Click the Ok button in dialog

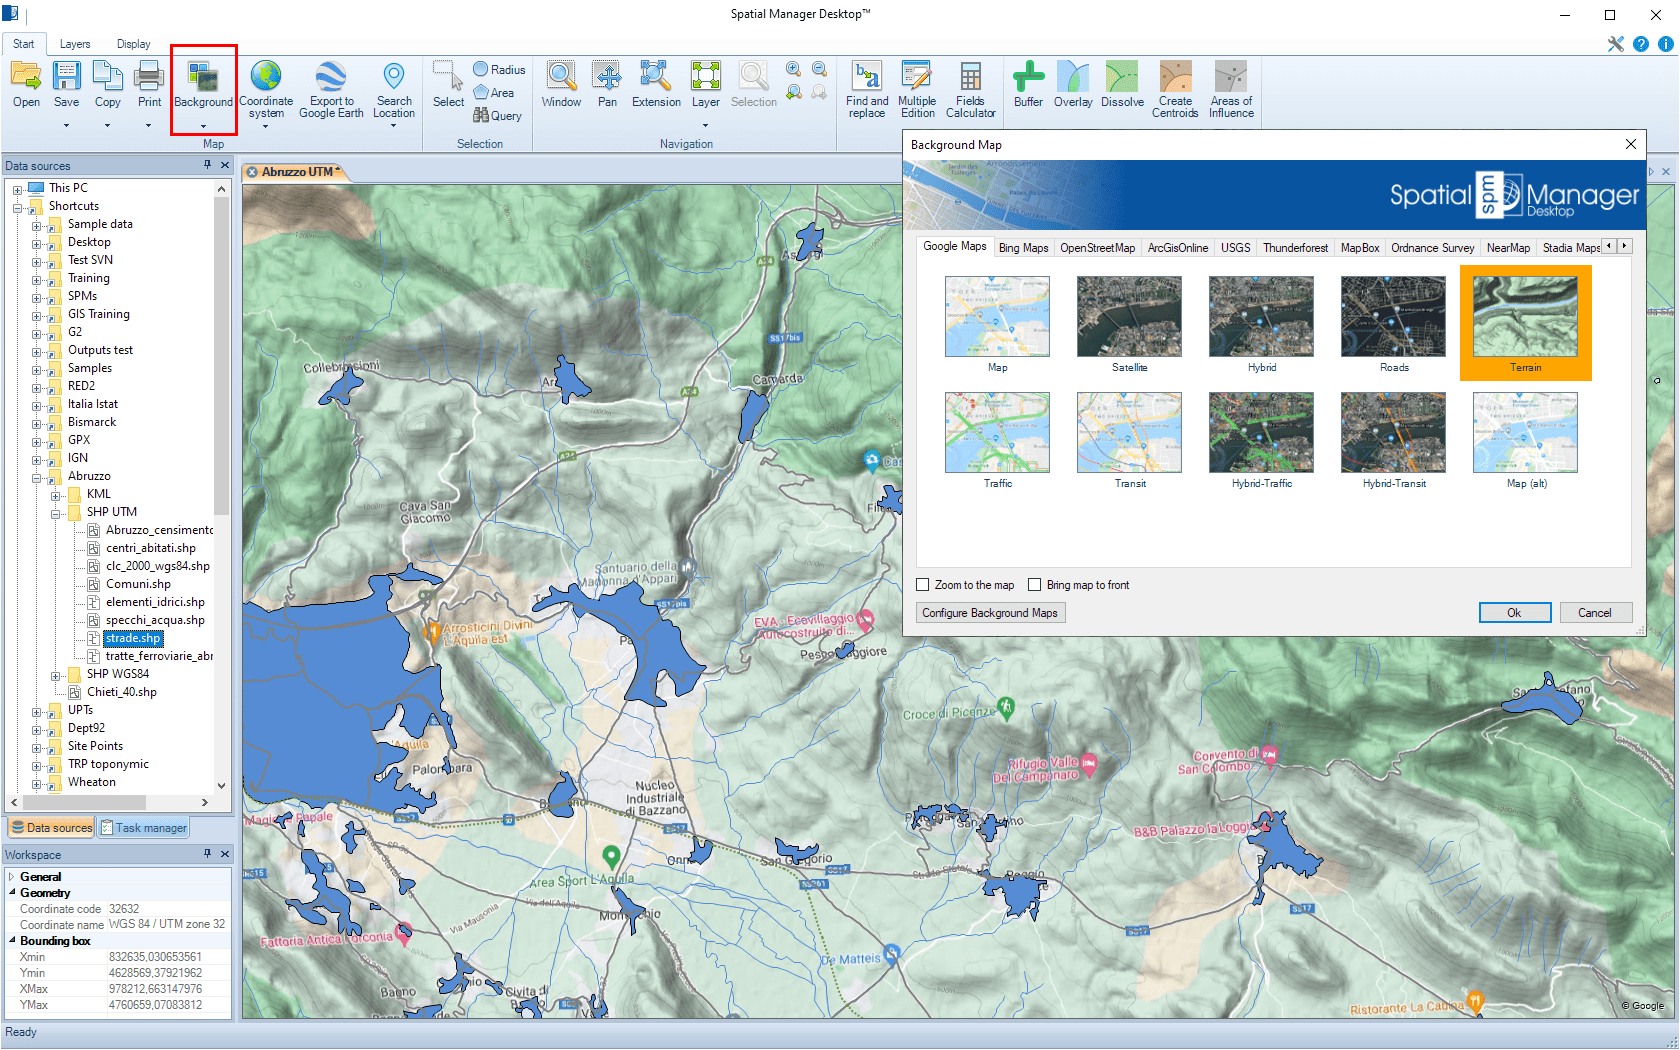1514,613
